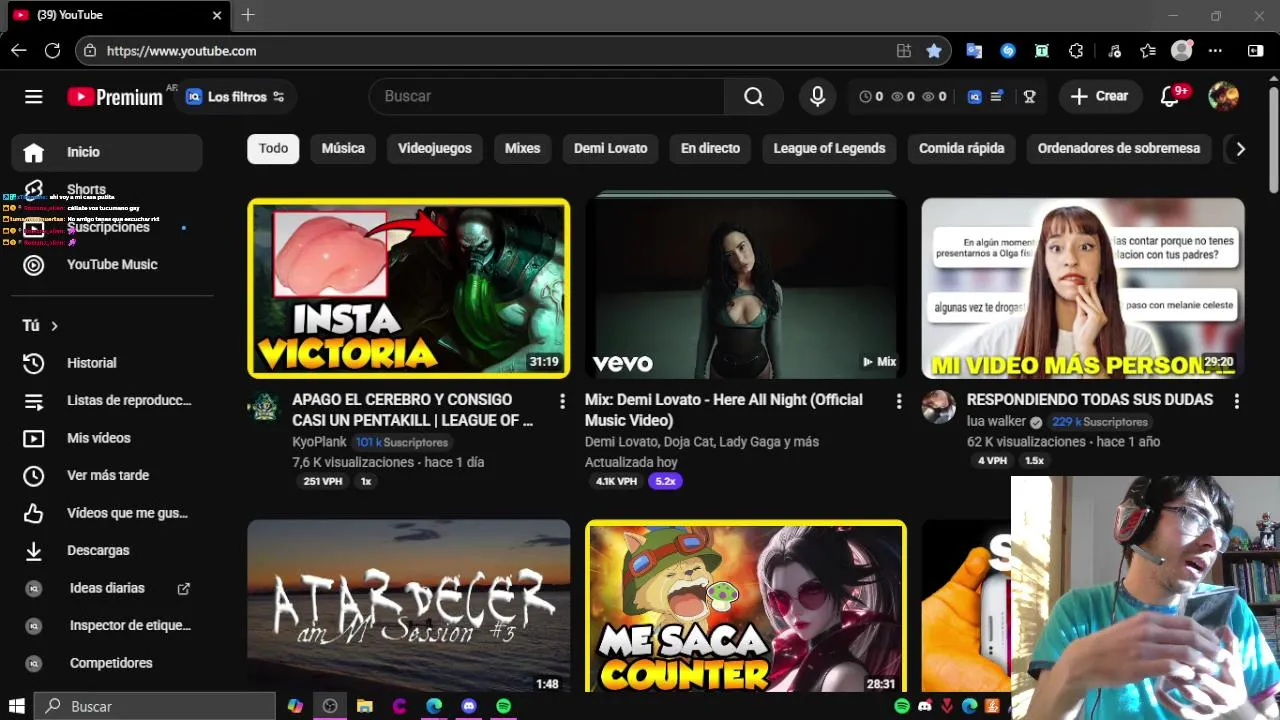Open YouTube Music in sidebar
The width and height of the screenshot is (1280, 720).
click(107, 264)
